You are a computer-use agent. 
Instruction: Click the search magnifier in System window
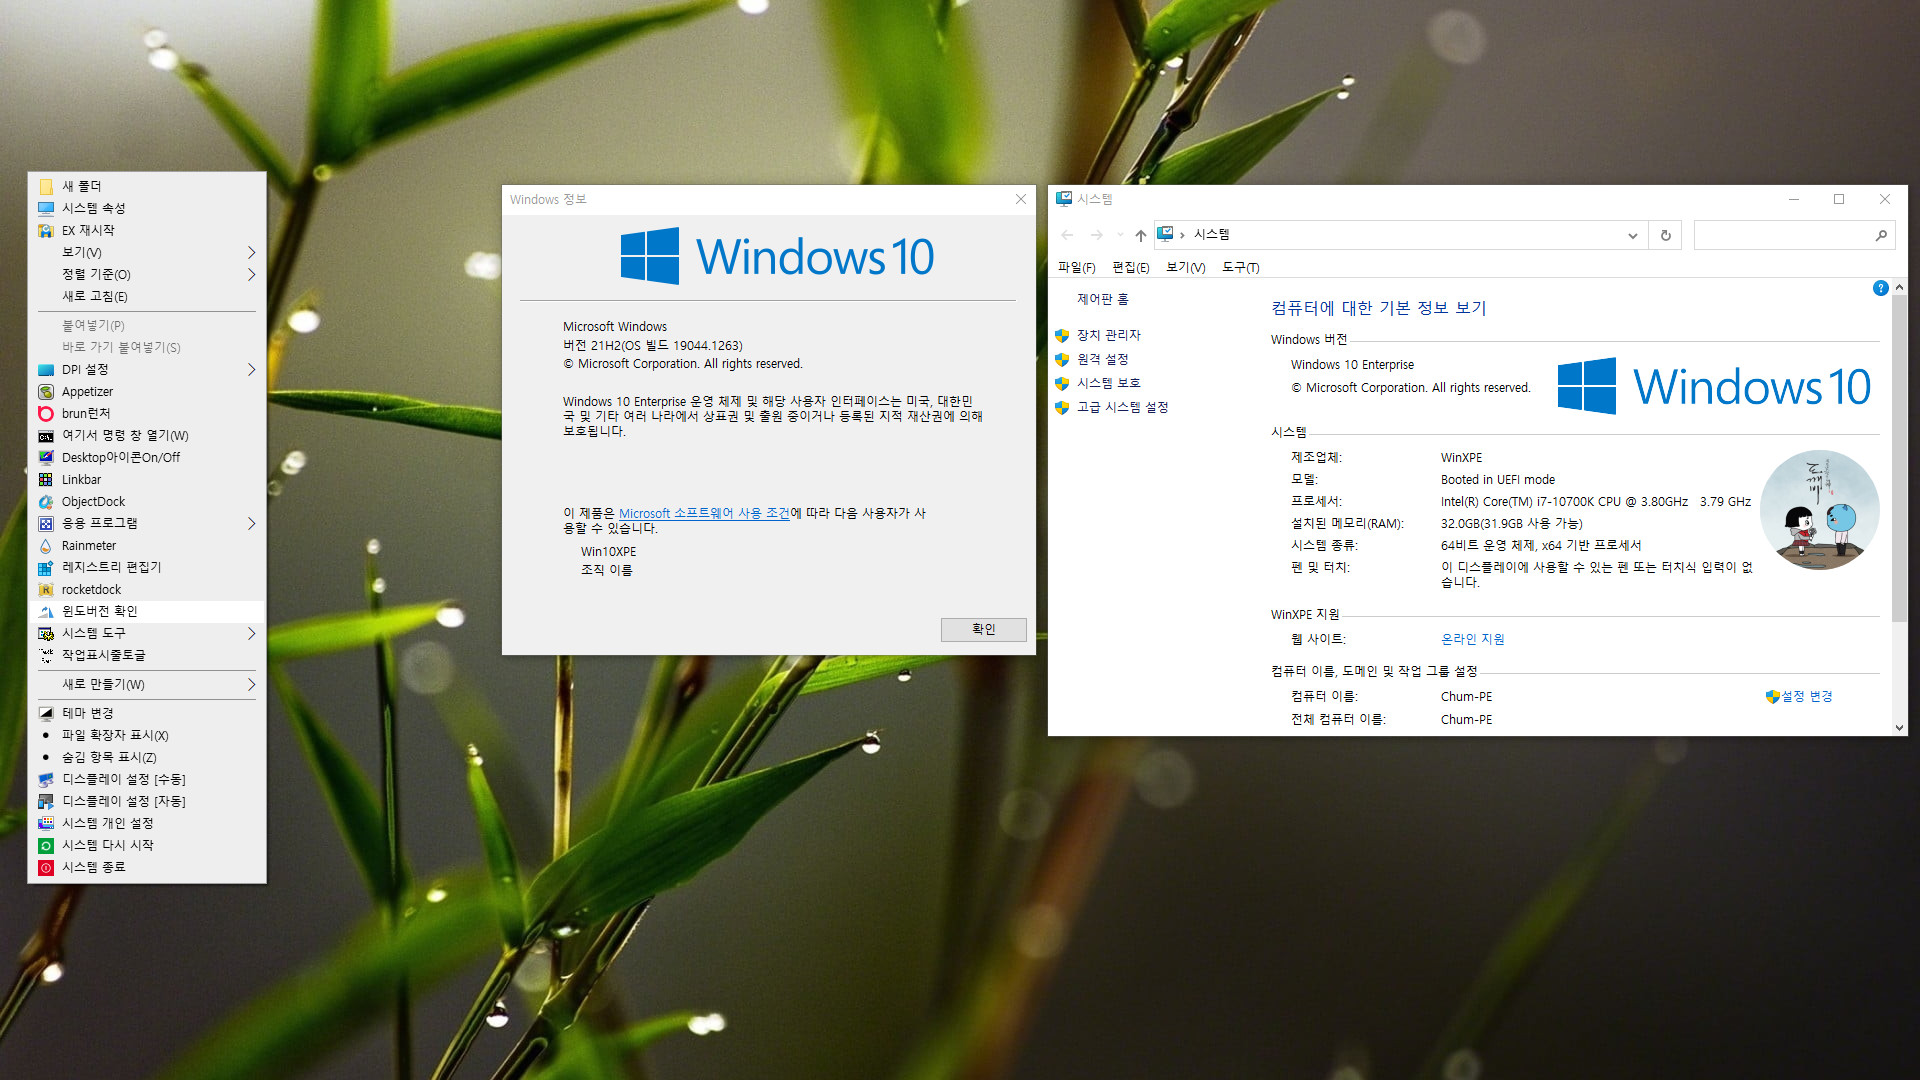coord(1881,235)
